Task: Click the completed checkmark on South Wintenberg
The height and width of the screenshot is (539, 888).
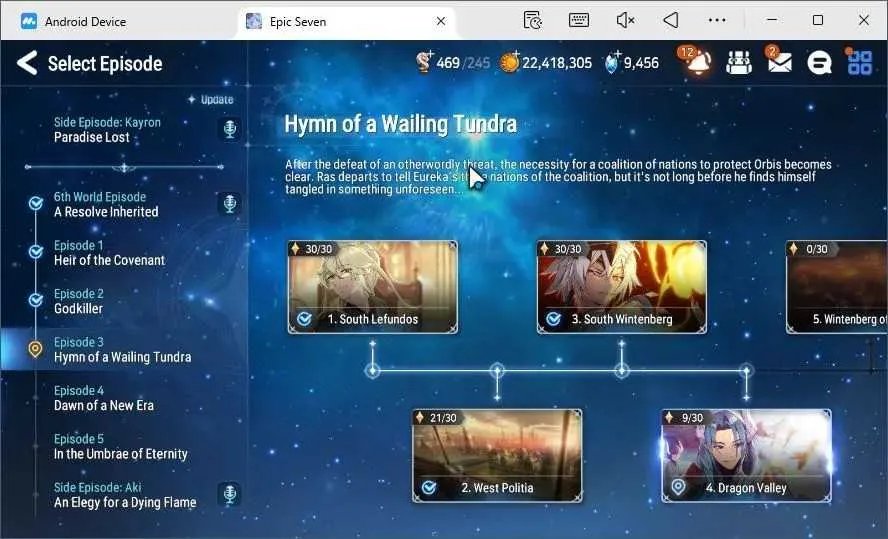Action: (553, 319)
